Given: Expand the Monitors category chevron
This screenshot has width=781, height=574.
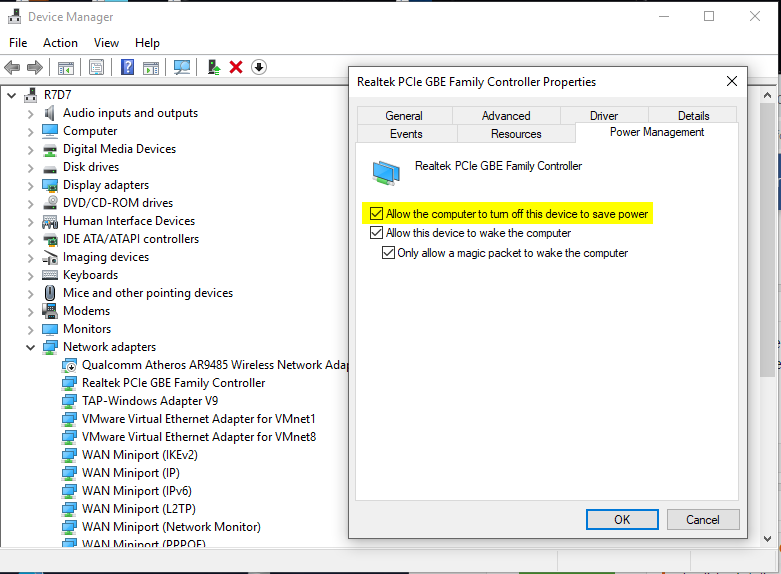Looking at the screenshot, I should (x=30, y=330).
